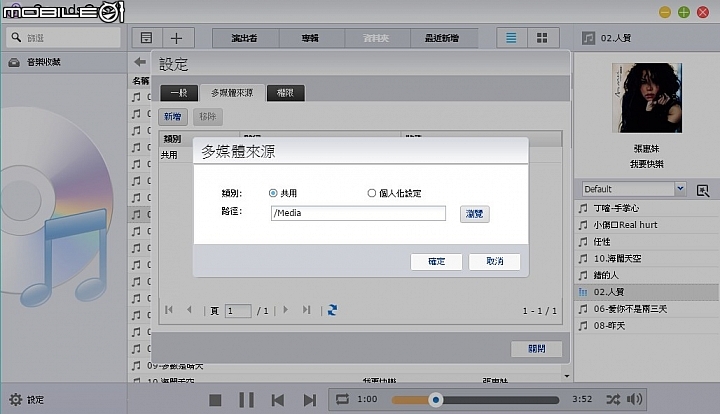Select the 共用 radio button
This screenshot has width=720, height=414.
273,193
